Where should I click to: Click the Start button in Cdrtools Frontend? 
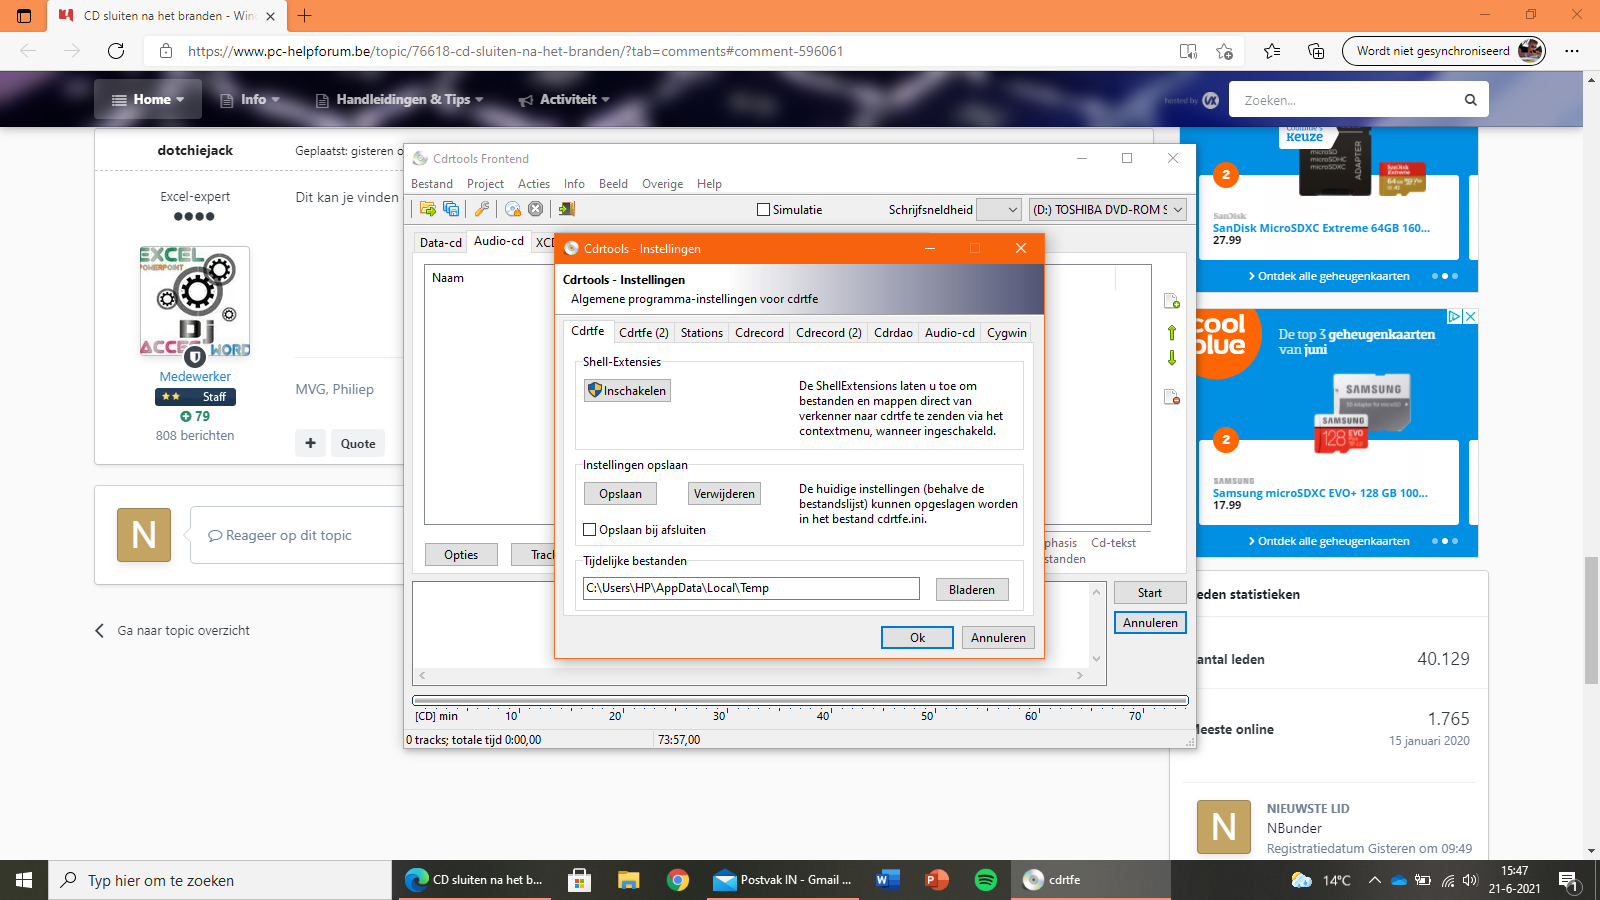pos(1150,593)
